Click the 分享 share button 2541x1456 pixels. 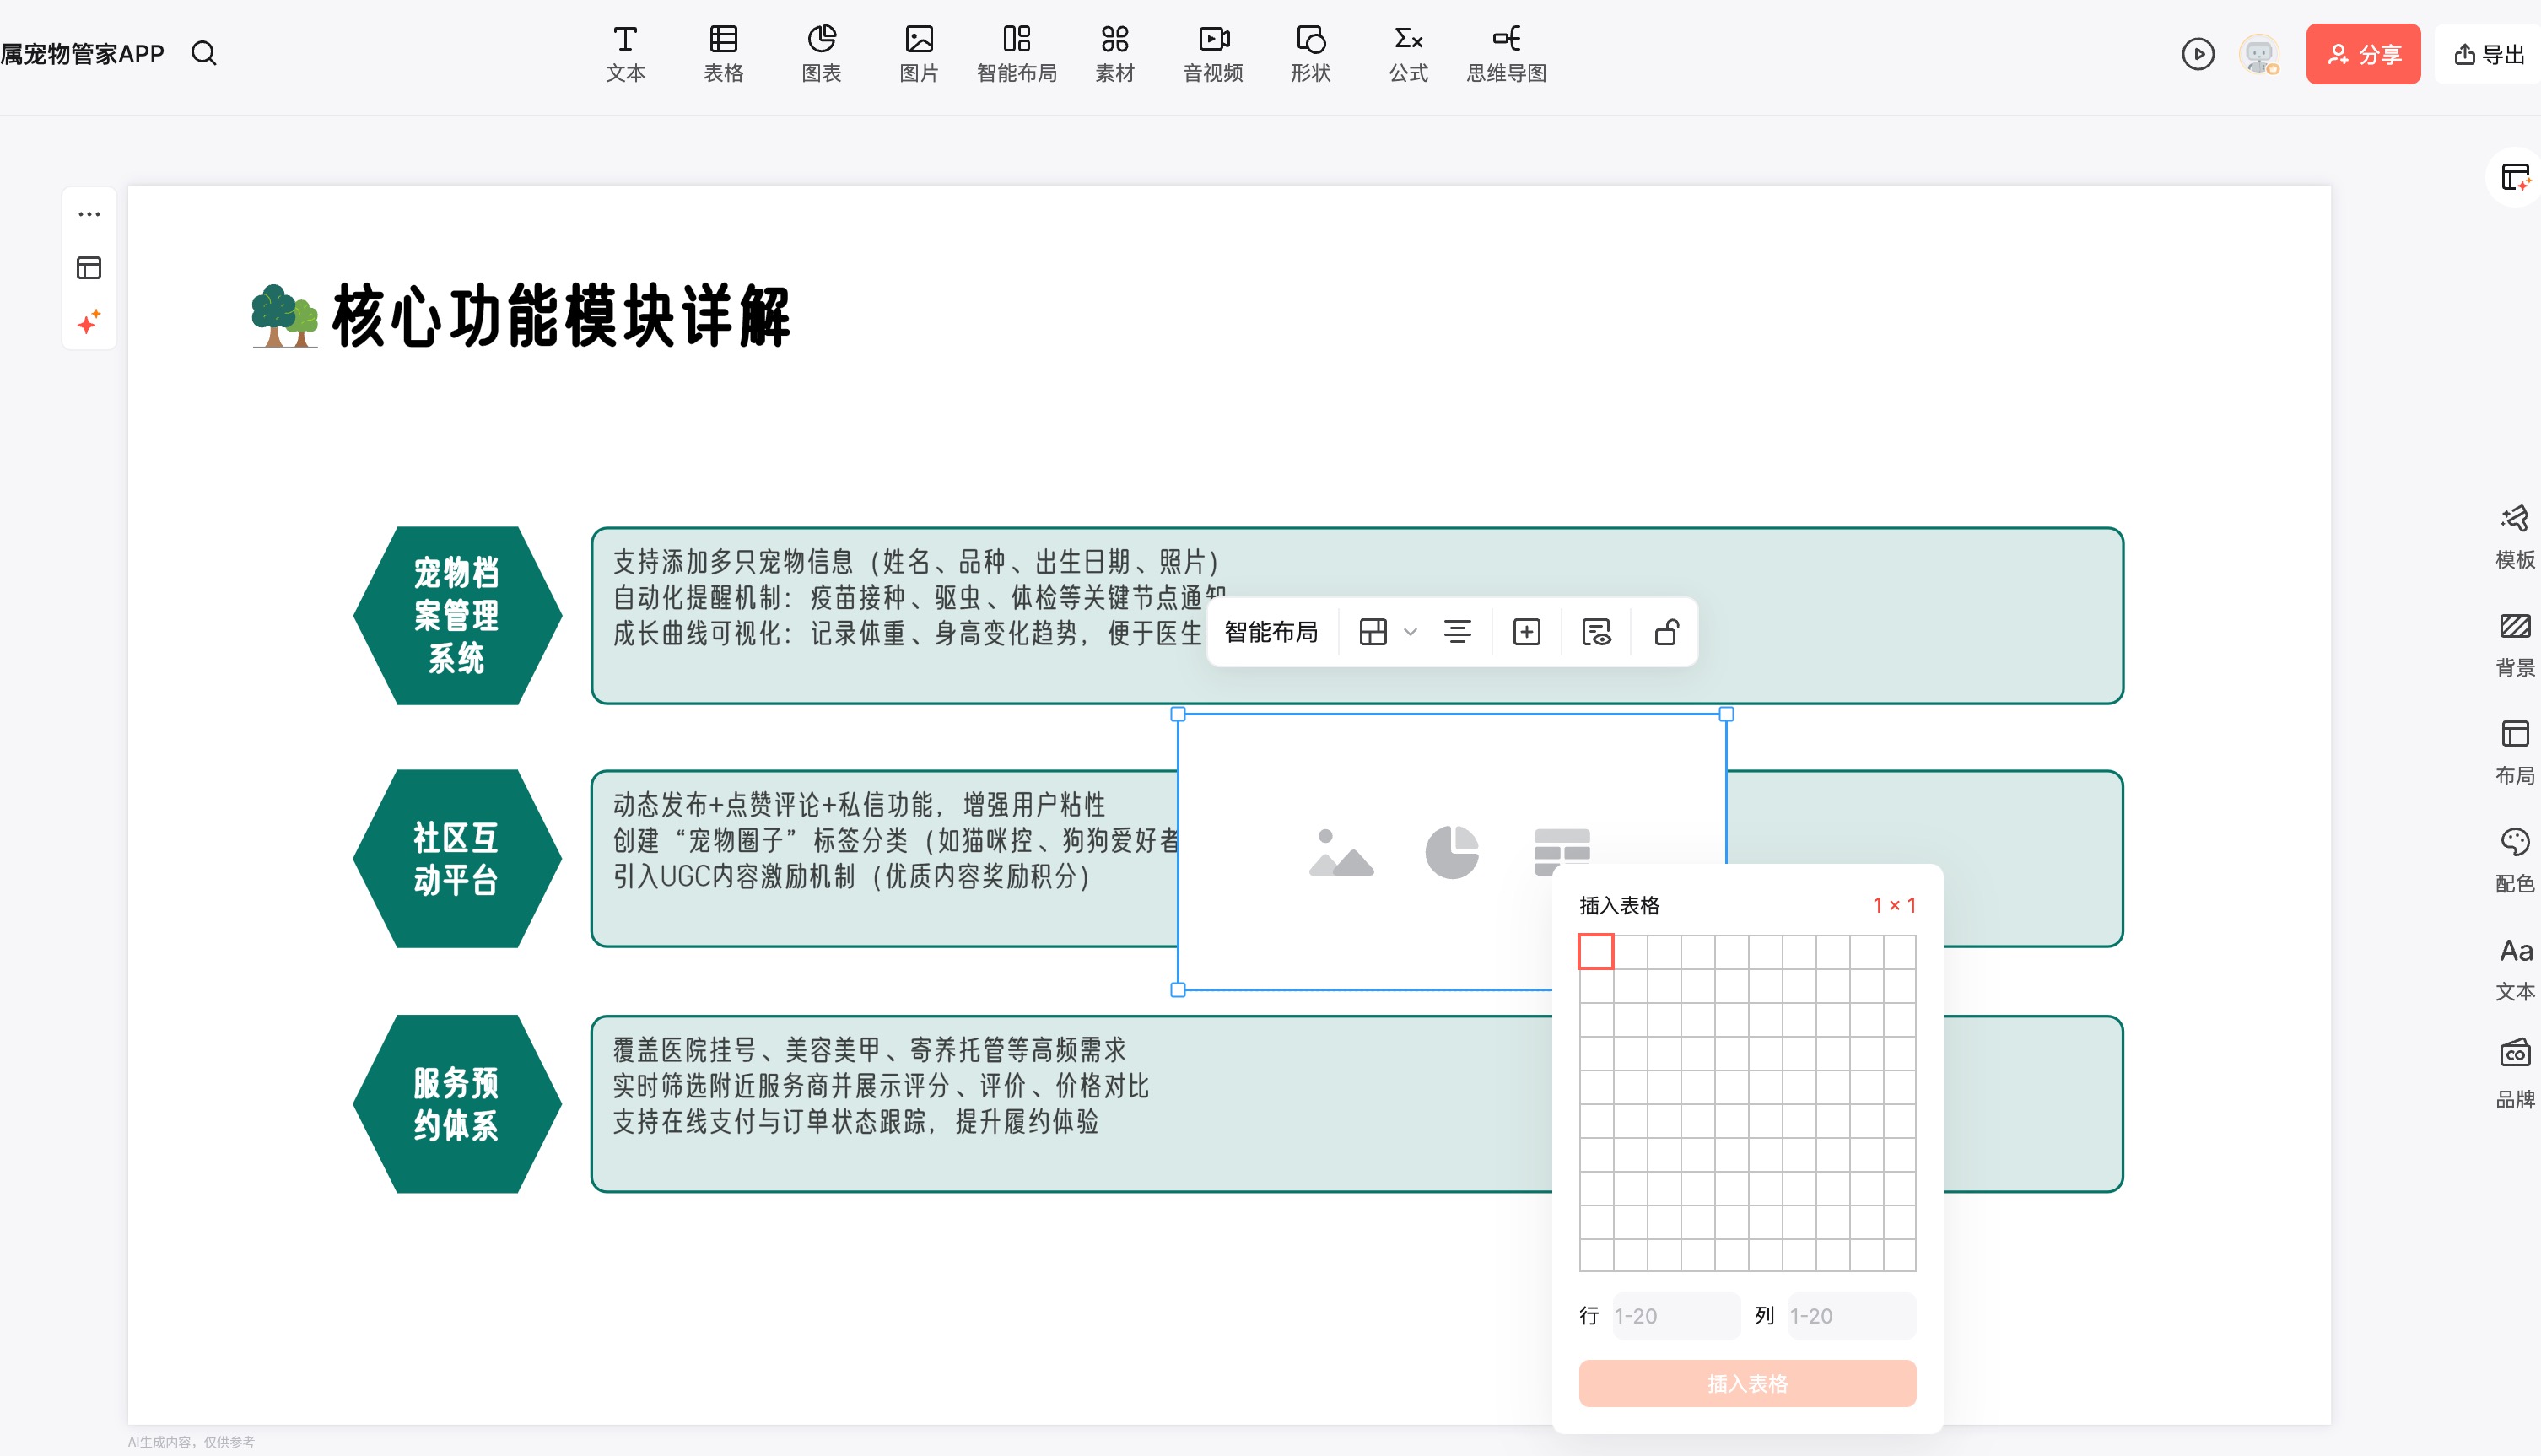[2363, 54]
